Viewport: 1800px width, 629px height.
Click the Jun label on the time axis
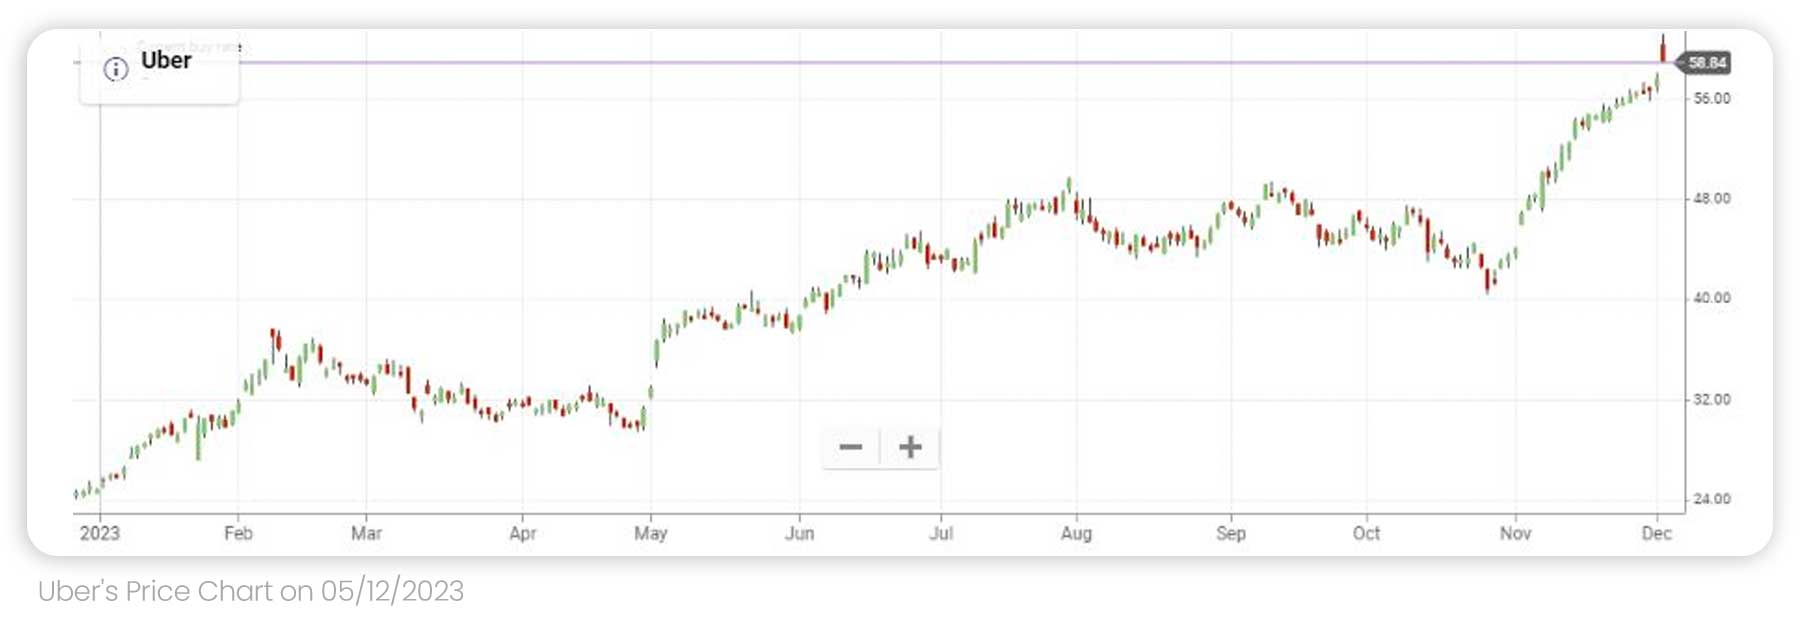point(799,533)
